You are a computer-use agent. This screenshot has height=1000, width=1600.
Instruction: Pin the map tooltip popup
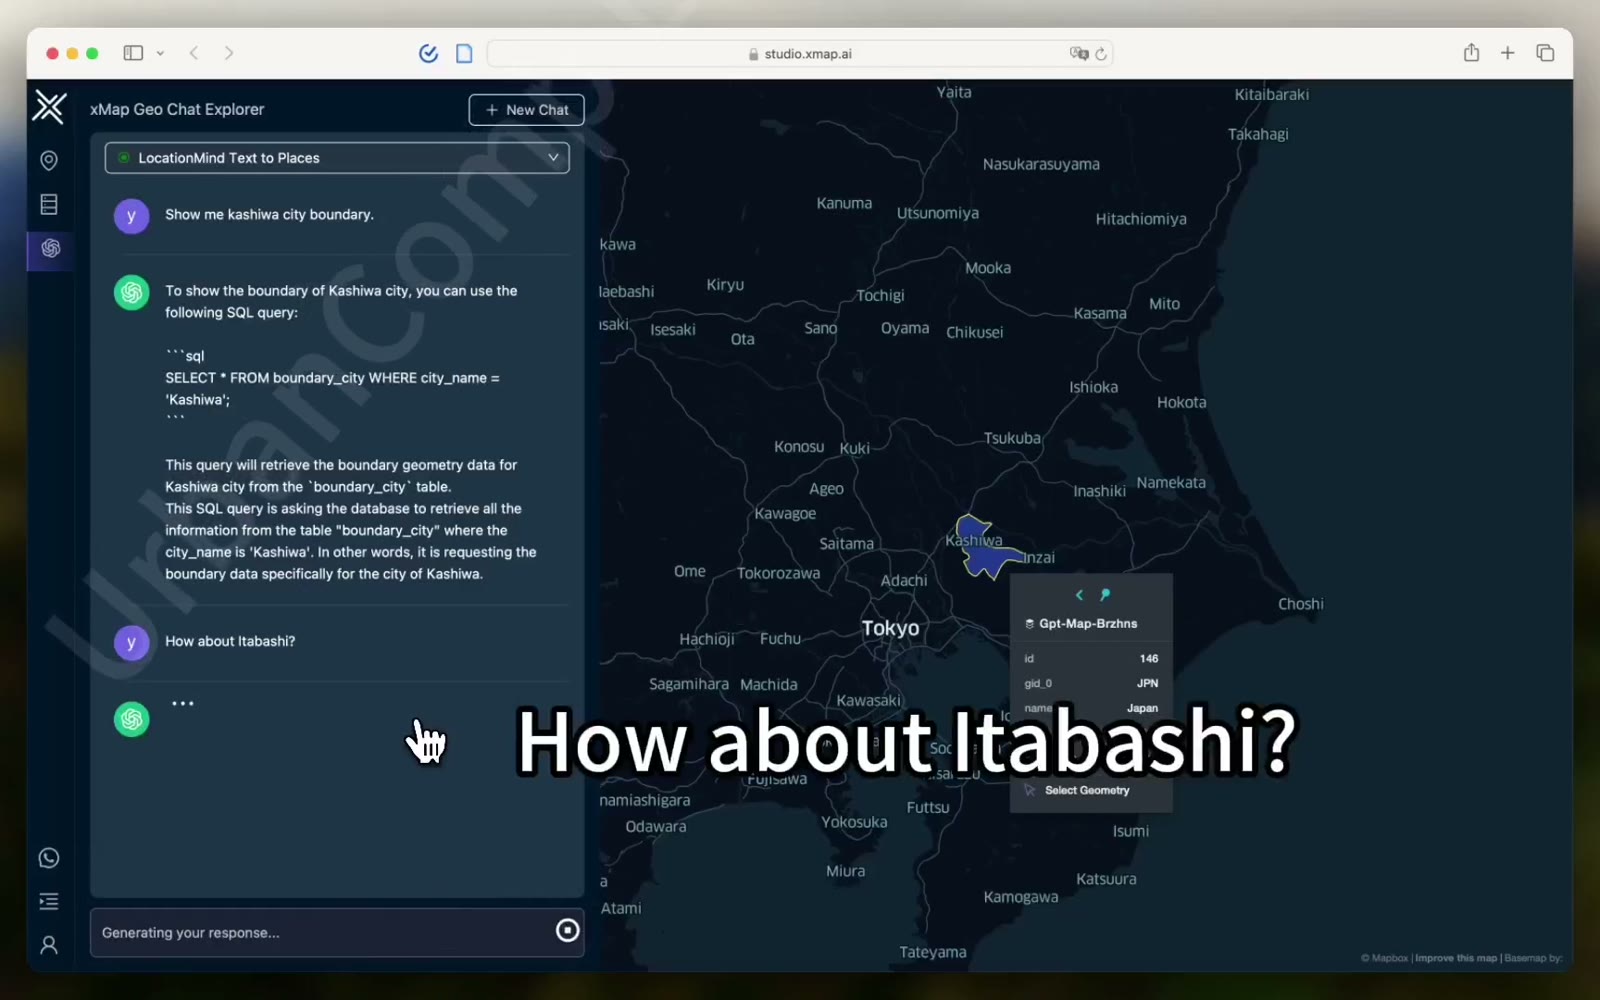[x=1105, y=595]
